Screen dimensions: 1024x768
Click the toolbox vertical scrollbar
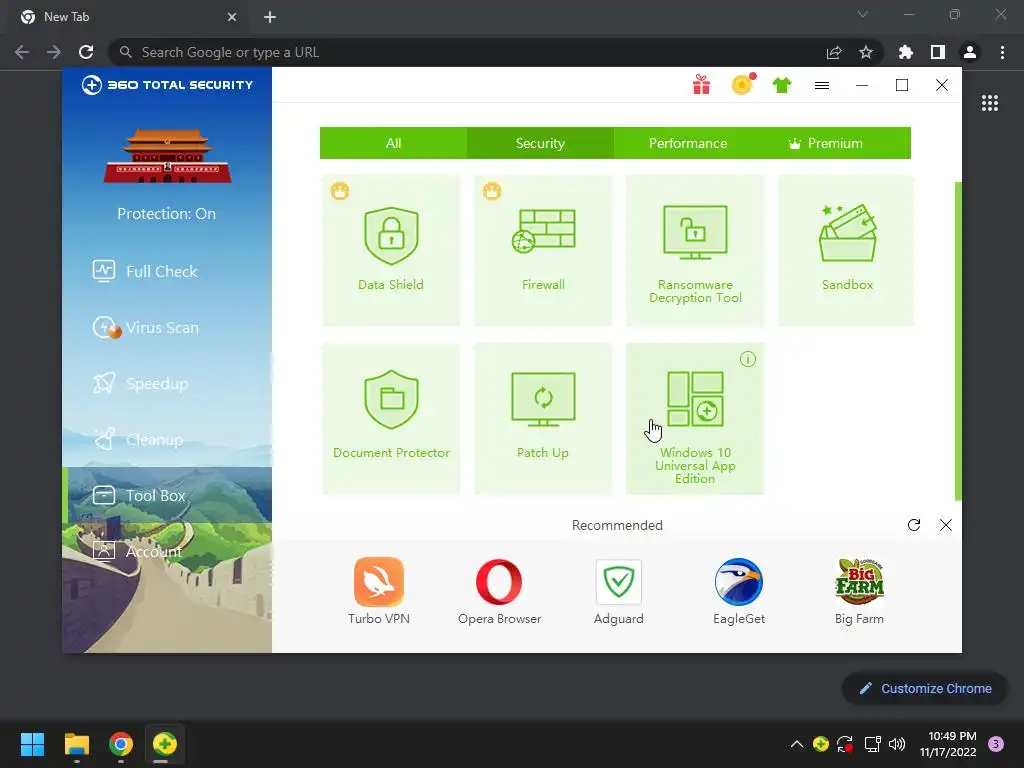[958, 341]
